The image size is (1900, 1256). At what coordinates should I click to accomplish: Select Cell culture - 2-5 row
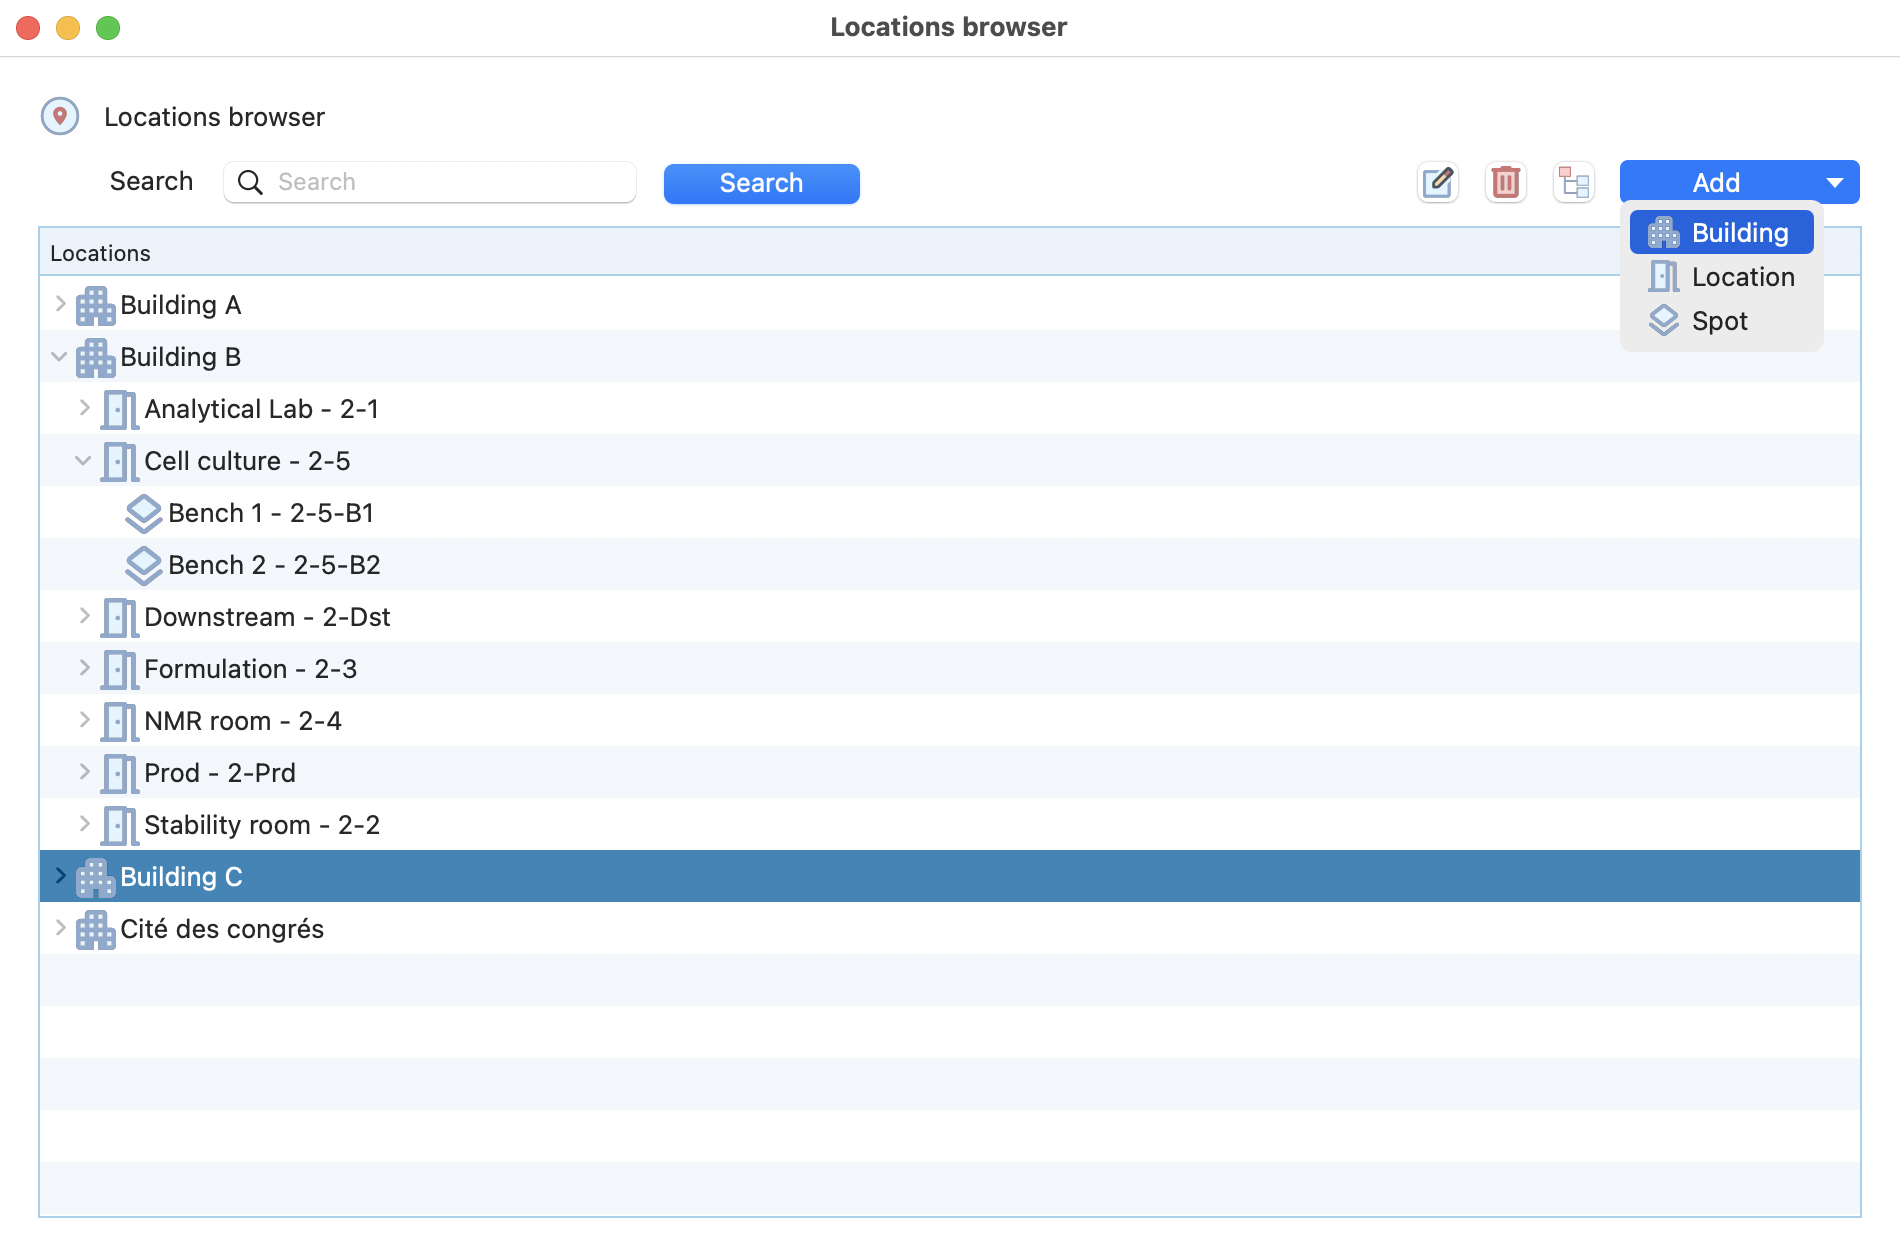click(950, 461)
